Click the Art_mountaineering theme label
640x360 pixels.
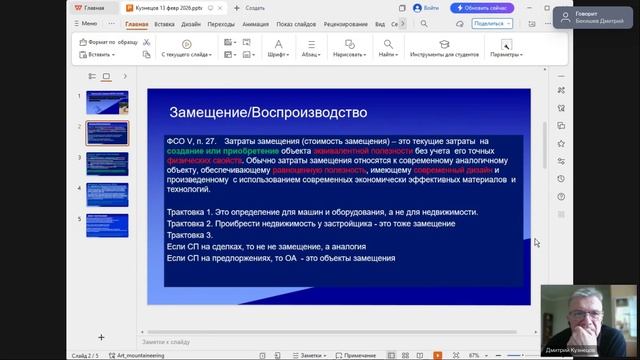pos(137,356)
